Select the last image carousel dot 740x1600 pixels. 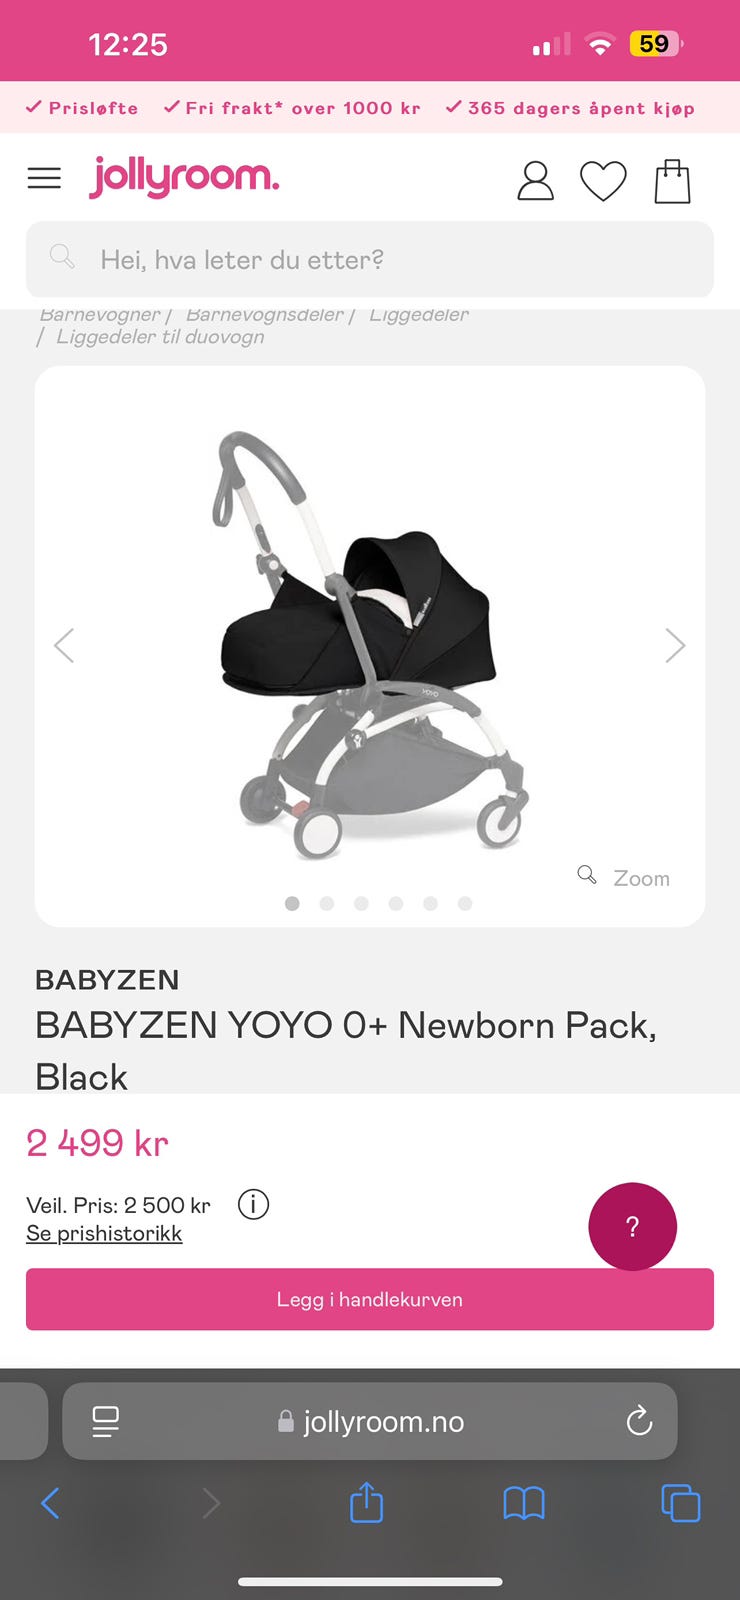tap(465, 903)
